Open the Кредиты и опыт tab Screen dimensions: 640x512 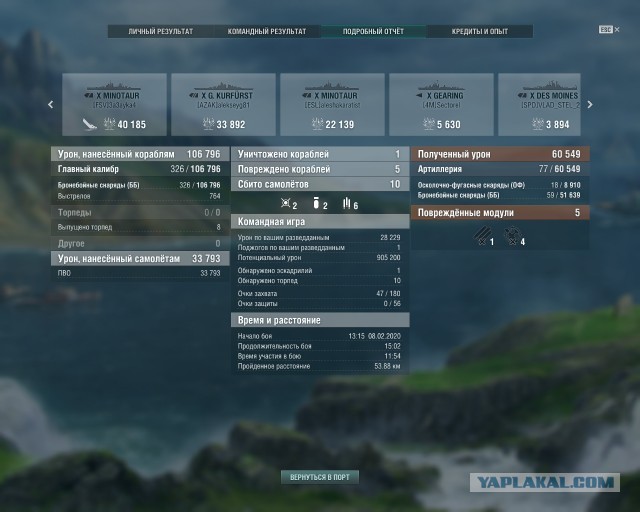point(480,31)
